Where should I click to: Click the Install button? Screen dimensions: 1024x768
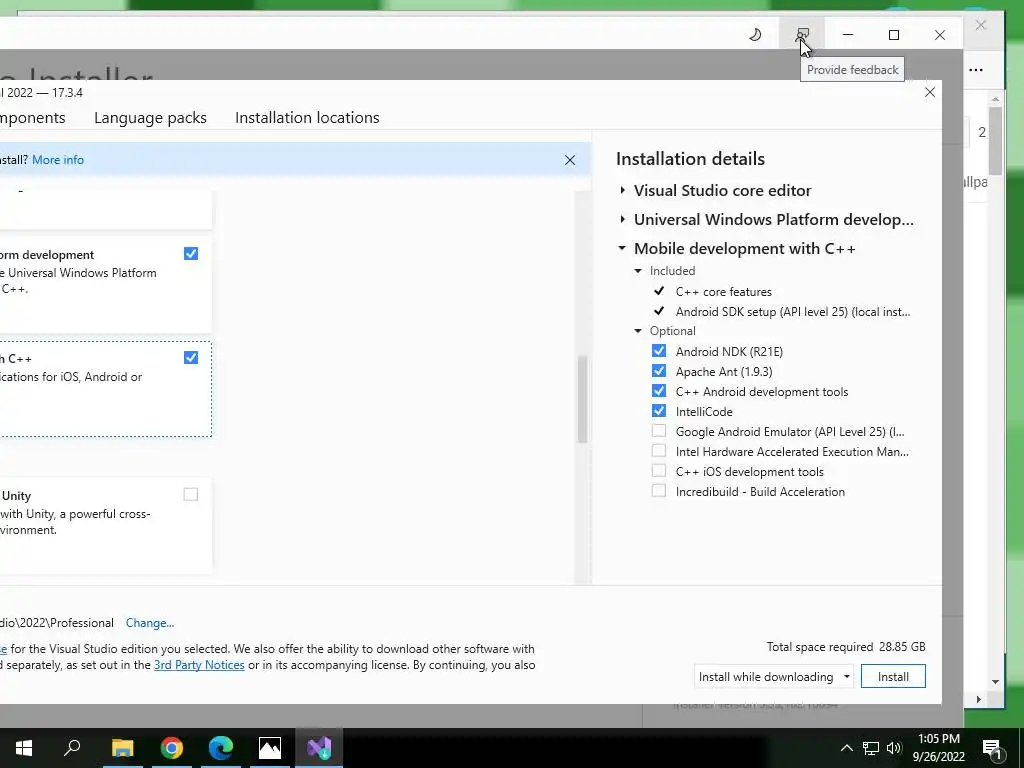(x=893, y=677)
